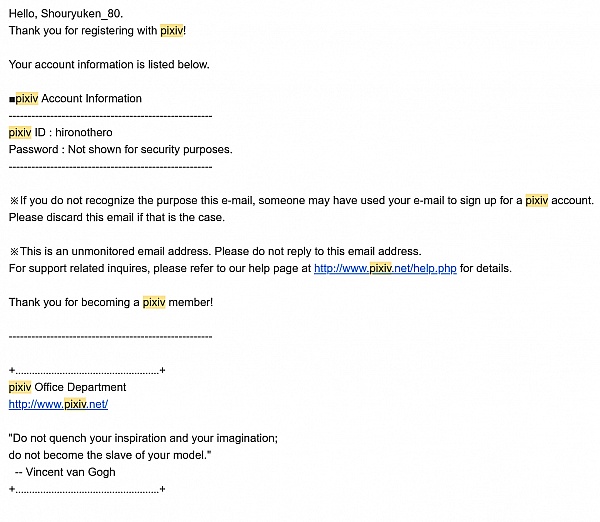Click the Password not shown line
Viewport: 600px width, 522px height.
point(121,149)
